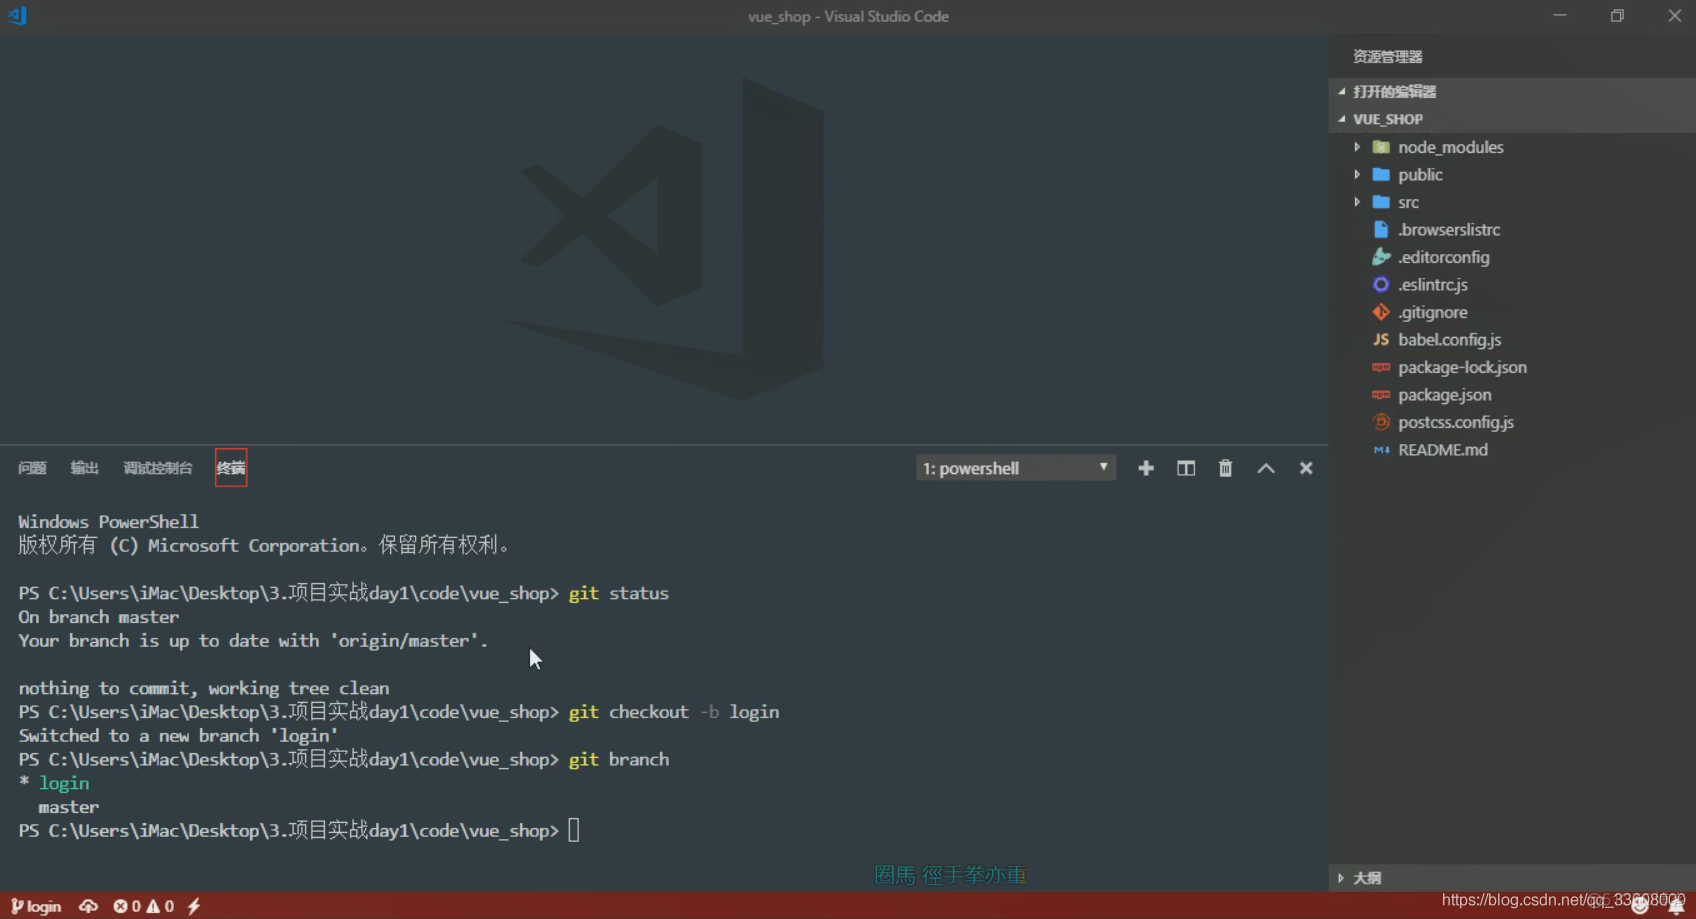The width and height of the screenshot is (1696, 919).
Task: Open the .editorconfig file
Action: tap(1444, 257)
